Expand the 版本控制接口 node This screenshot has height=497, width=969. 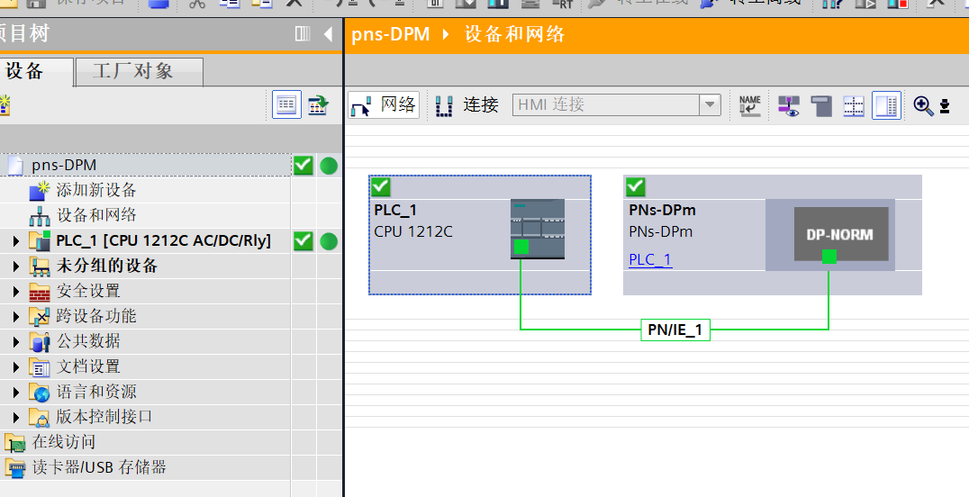pos(16,417)
